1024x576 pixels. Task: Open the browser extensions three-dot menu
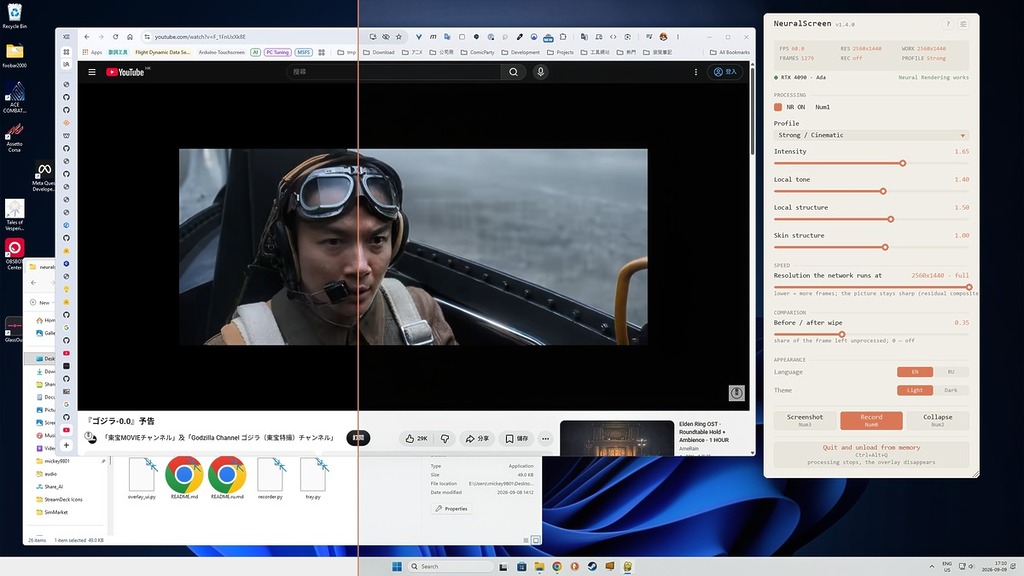click(x=678, y=37)
